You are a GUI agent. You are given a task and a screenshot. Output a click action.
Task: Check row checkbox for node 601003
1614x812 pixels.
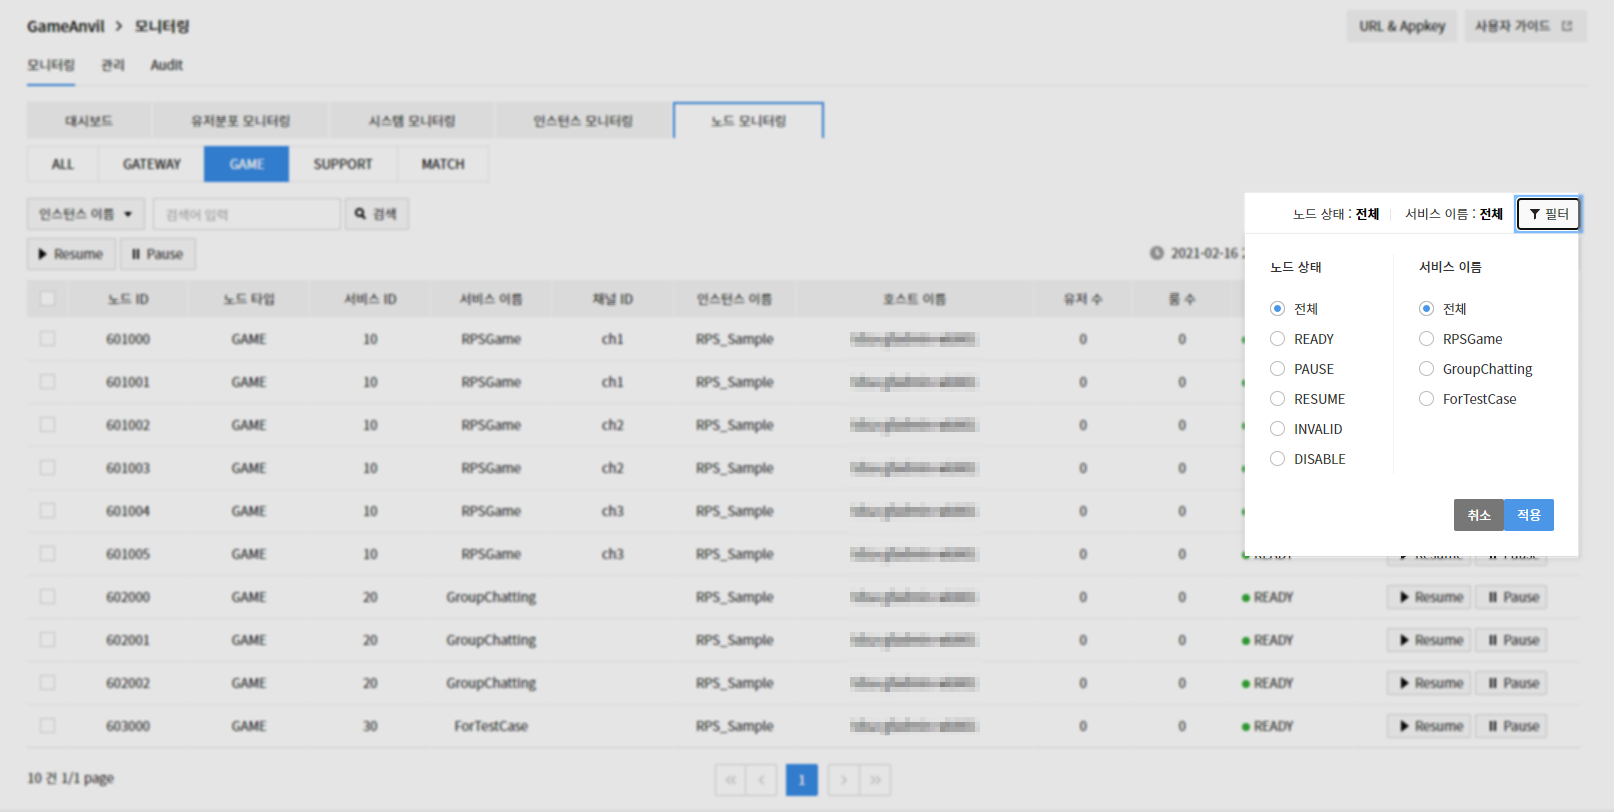47,468
